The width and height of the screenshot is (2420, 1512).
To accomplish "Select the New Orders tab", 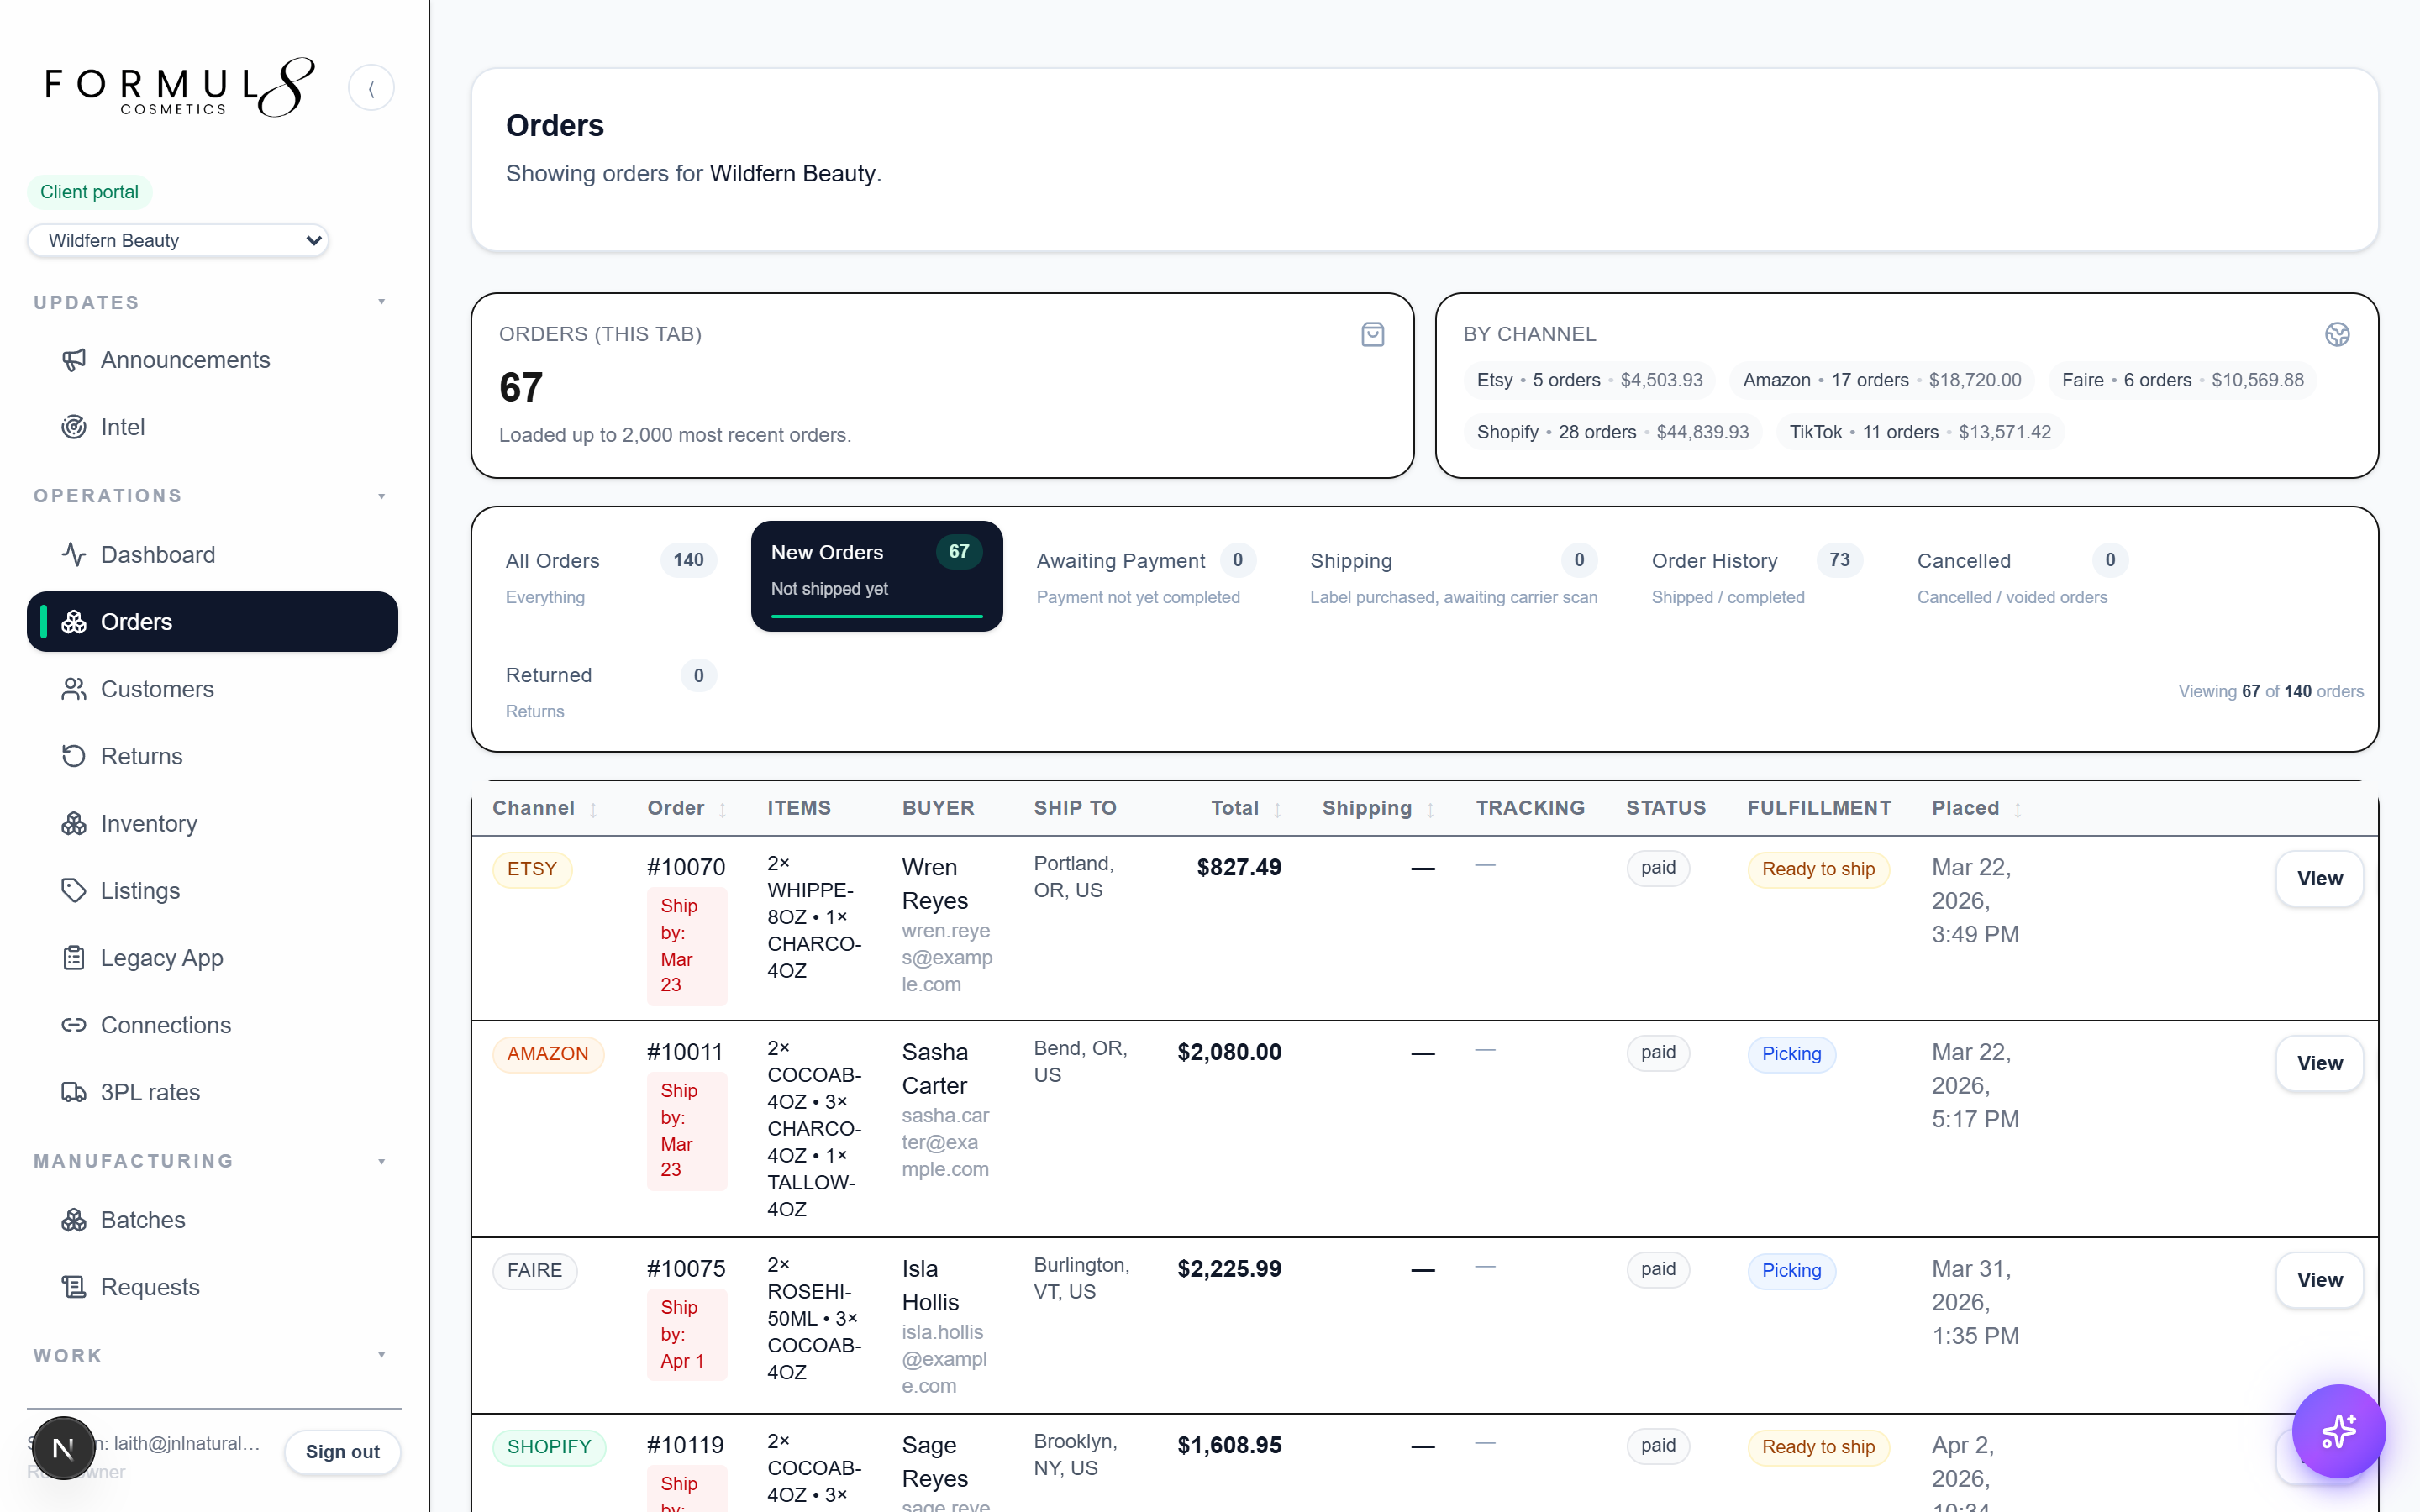I will click(876, 576).
